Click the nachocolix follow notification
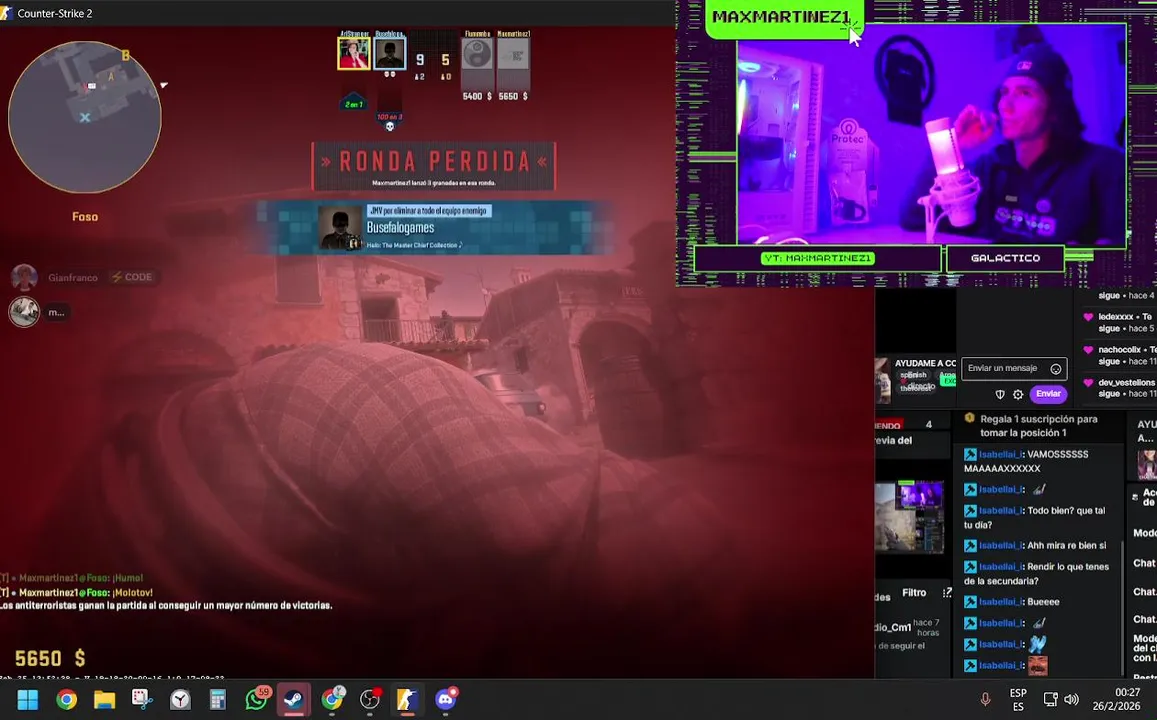Viewport: 1157px width, 720px height. click(x=1118, y=355)
